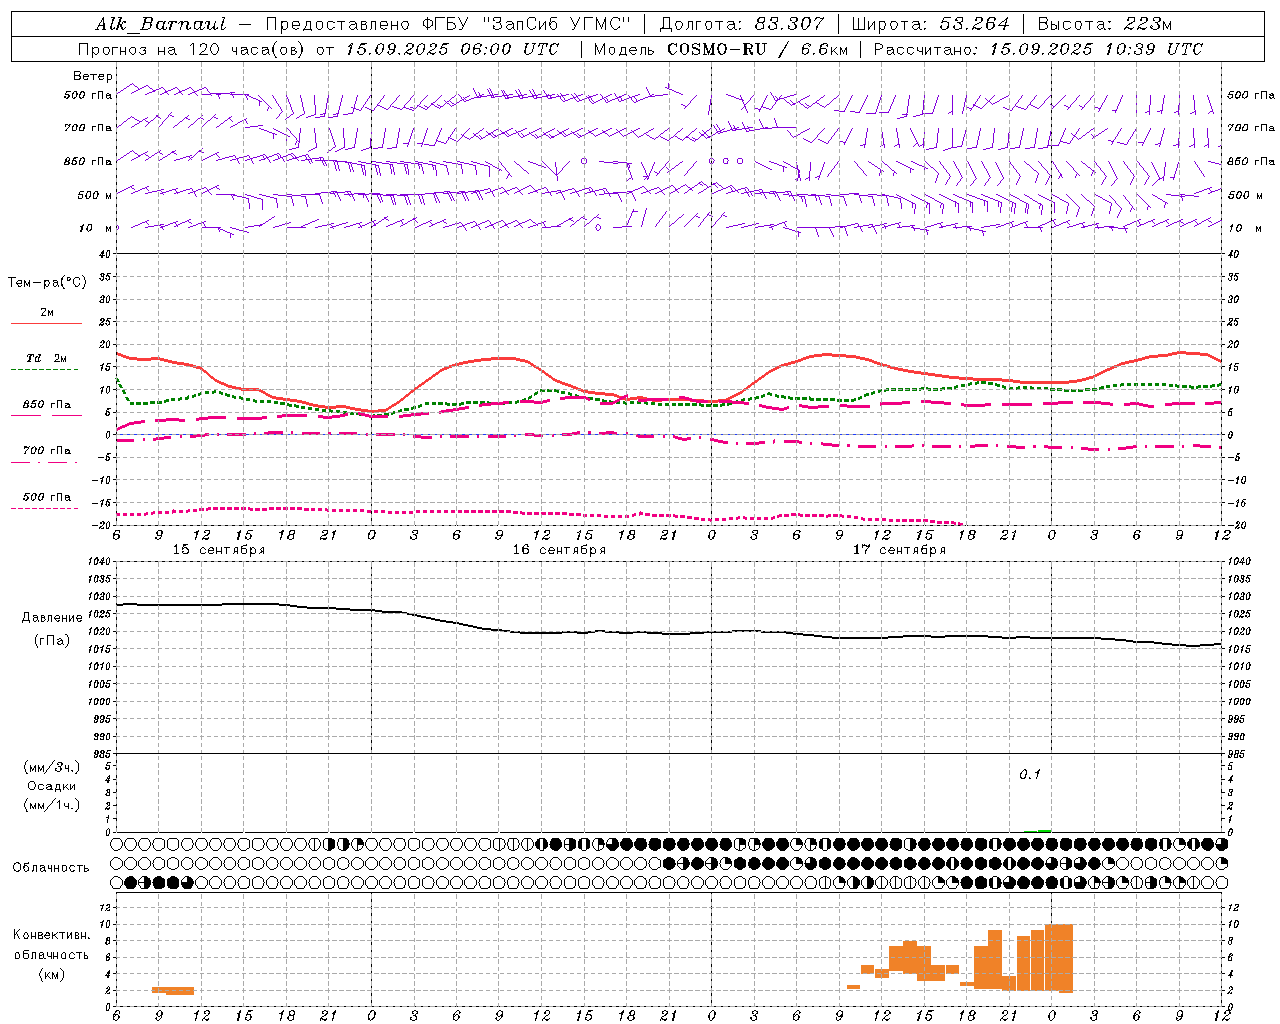Click the 16 сентября date label
1280x1024 pixels.
559,550
